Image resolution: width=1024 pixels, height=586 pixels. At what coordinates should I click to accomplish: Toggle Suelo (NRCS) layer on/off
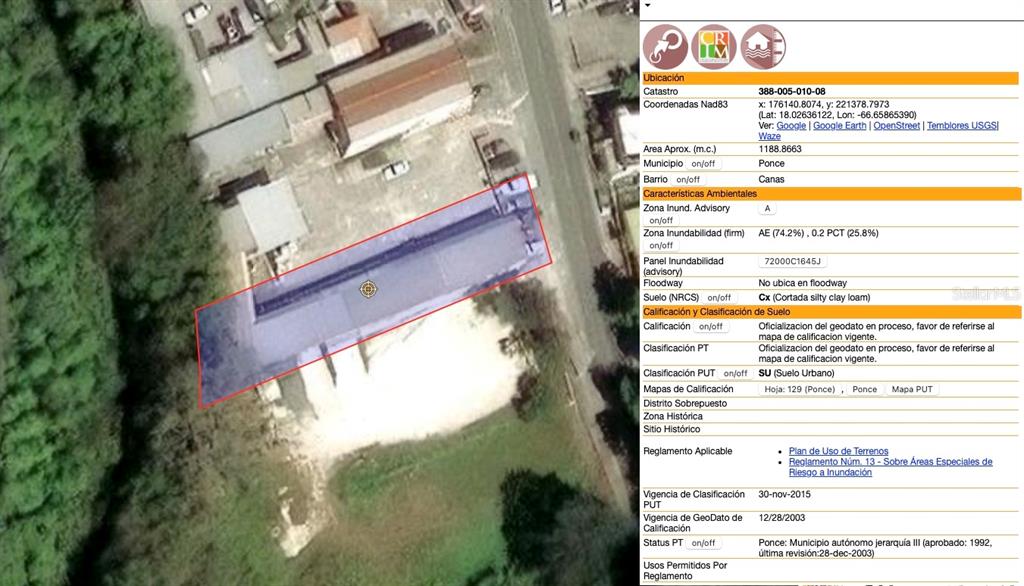(x=719, y=298)
